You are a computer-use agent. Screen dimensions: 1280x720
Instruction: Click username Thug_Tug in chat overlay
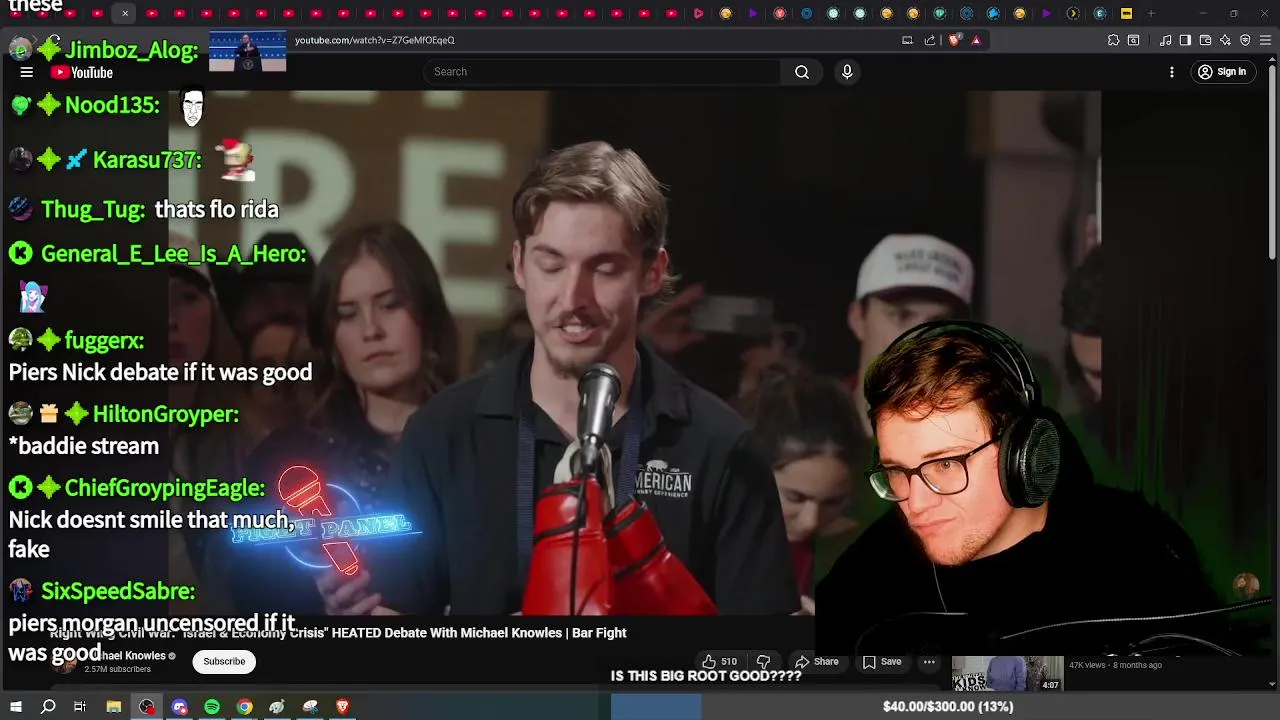(x=92, y=209)
